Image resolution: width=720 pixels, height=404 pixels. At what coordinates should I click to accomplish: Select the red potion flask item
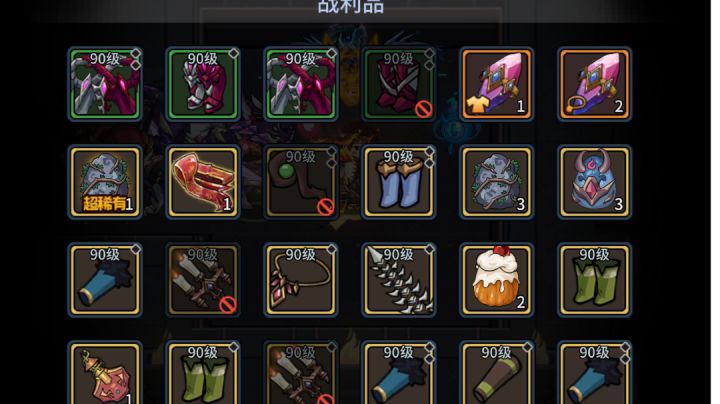105,373
